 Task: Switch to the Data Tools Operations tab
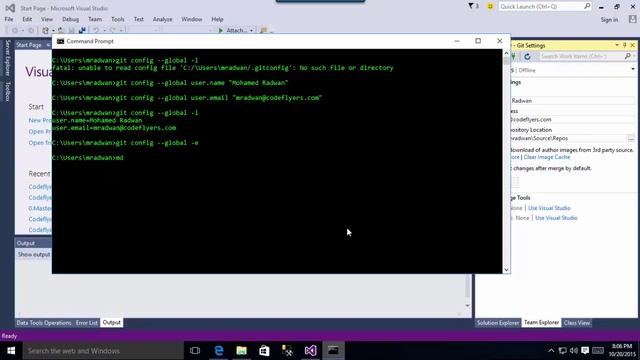[x=44, y=323]
